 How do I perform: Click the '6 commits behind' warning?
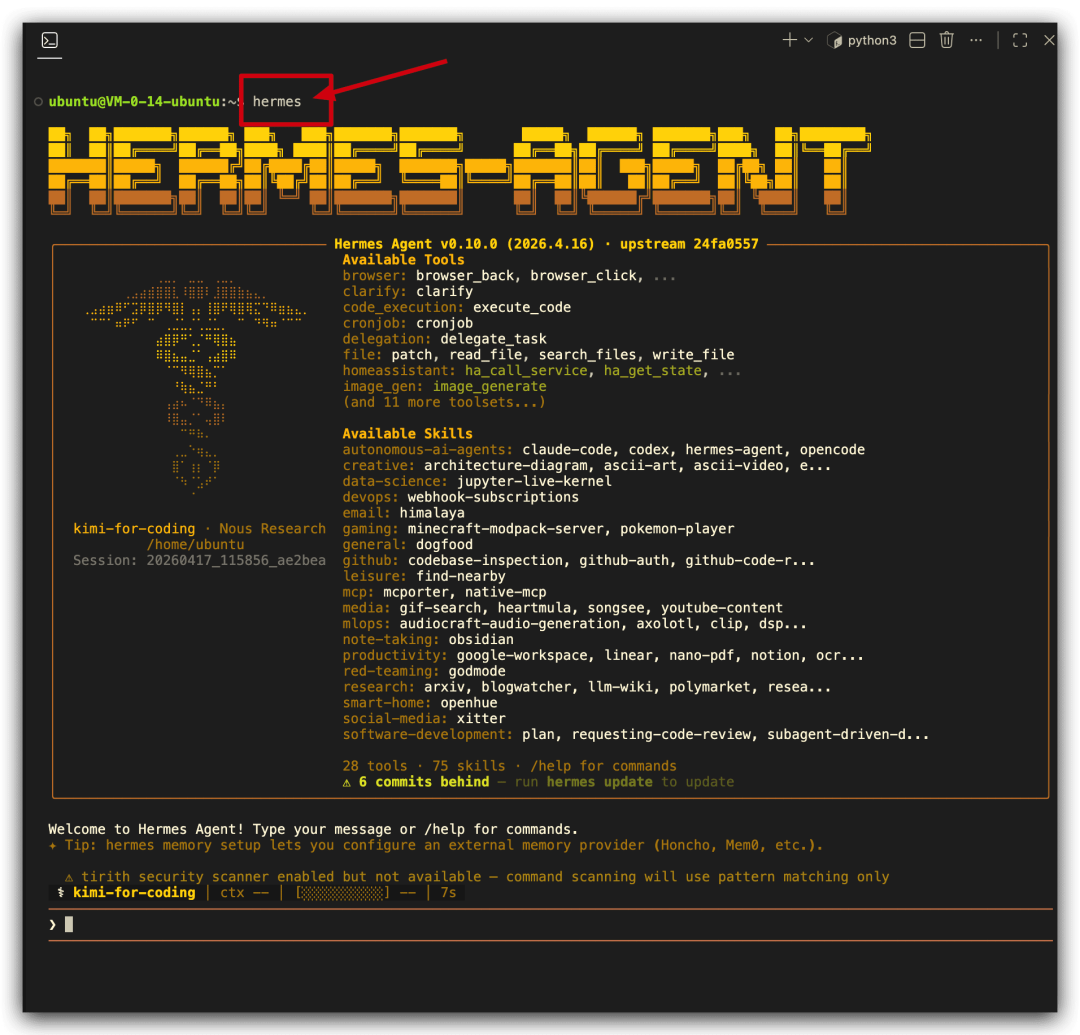point(416,782)
